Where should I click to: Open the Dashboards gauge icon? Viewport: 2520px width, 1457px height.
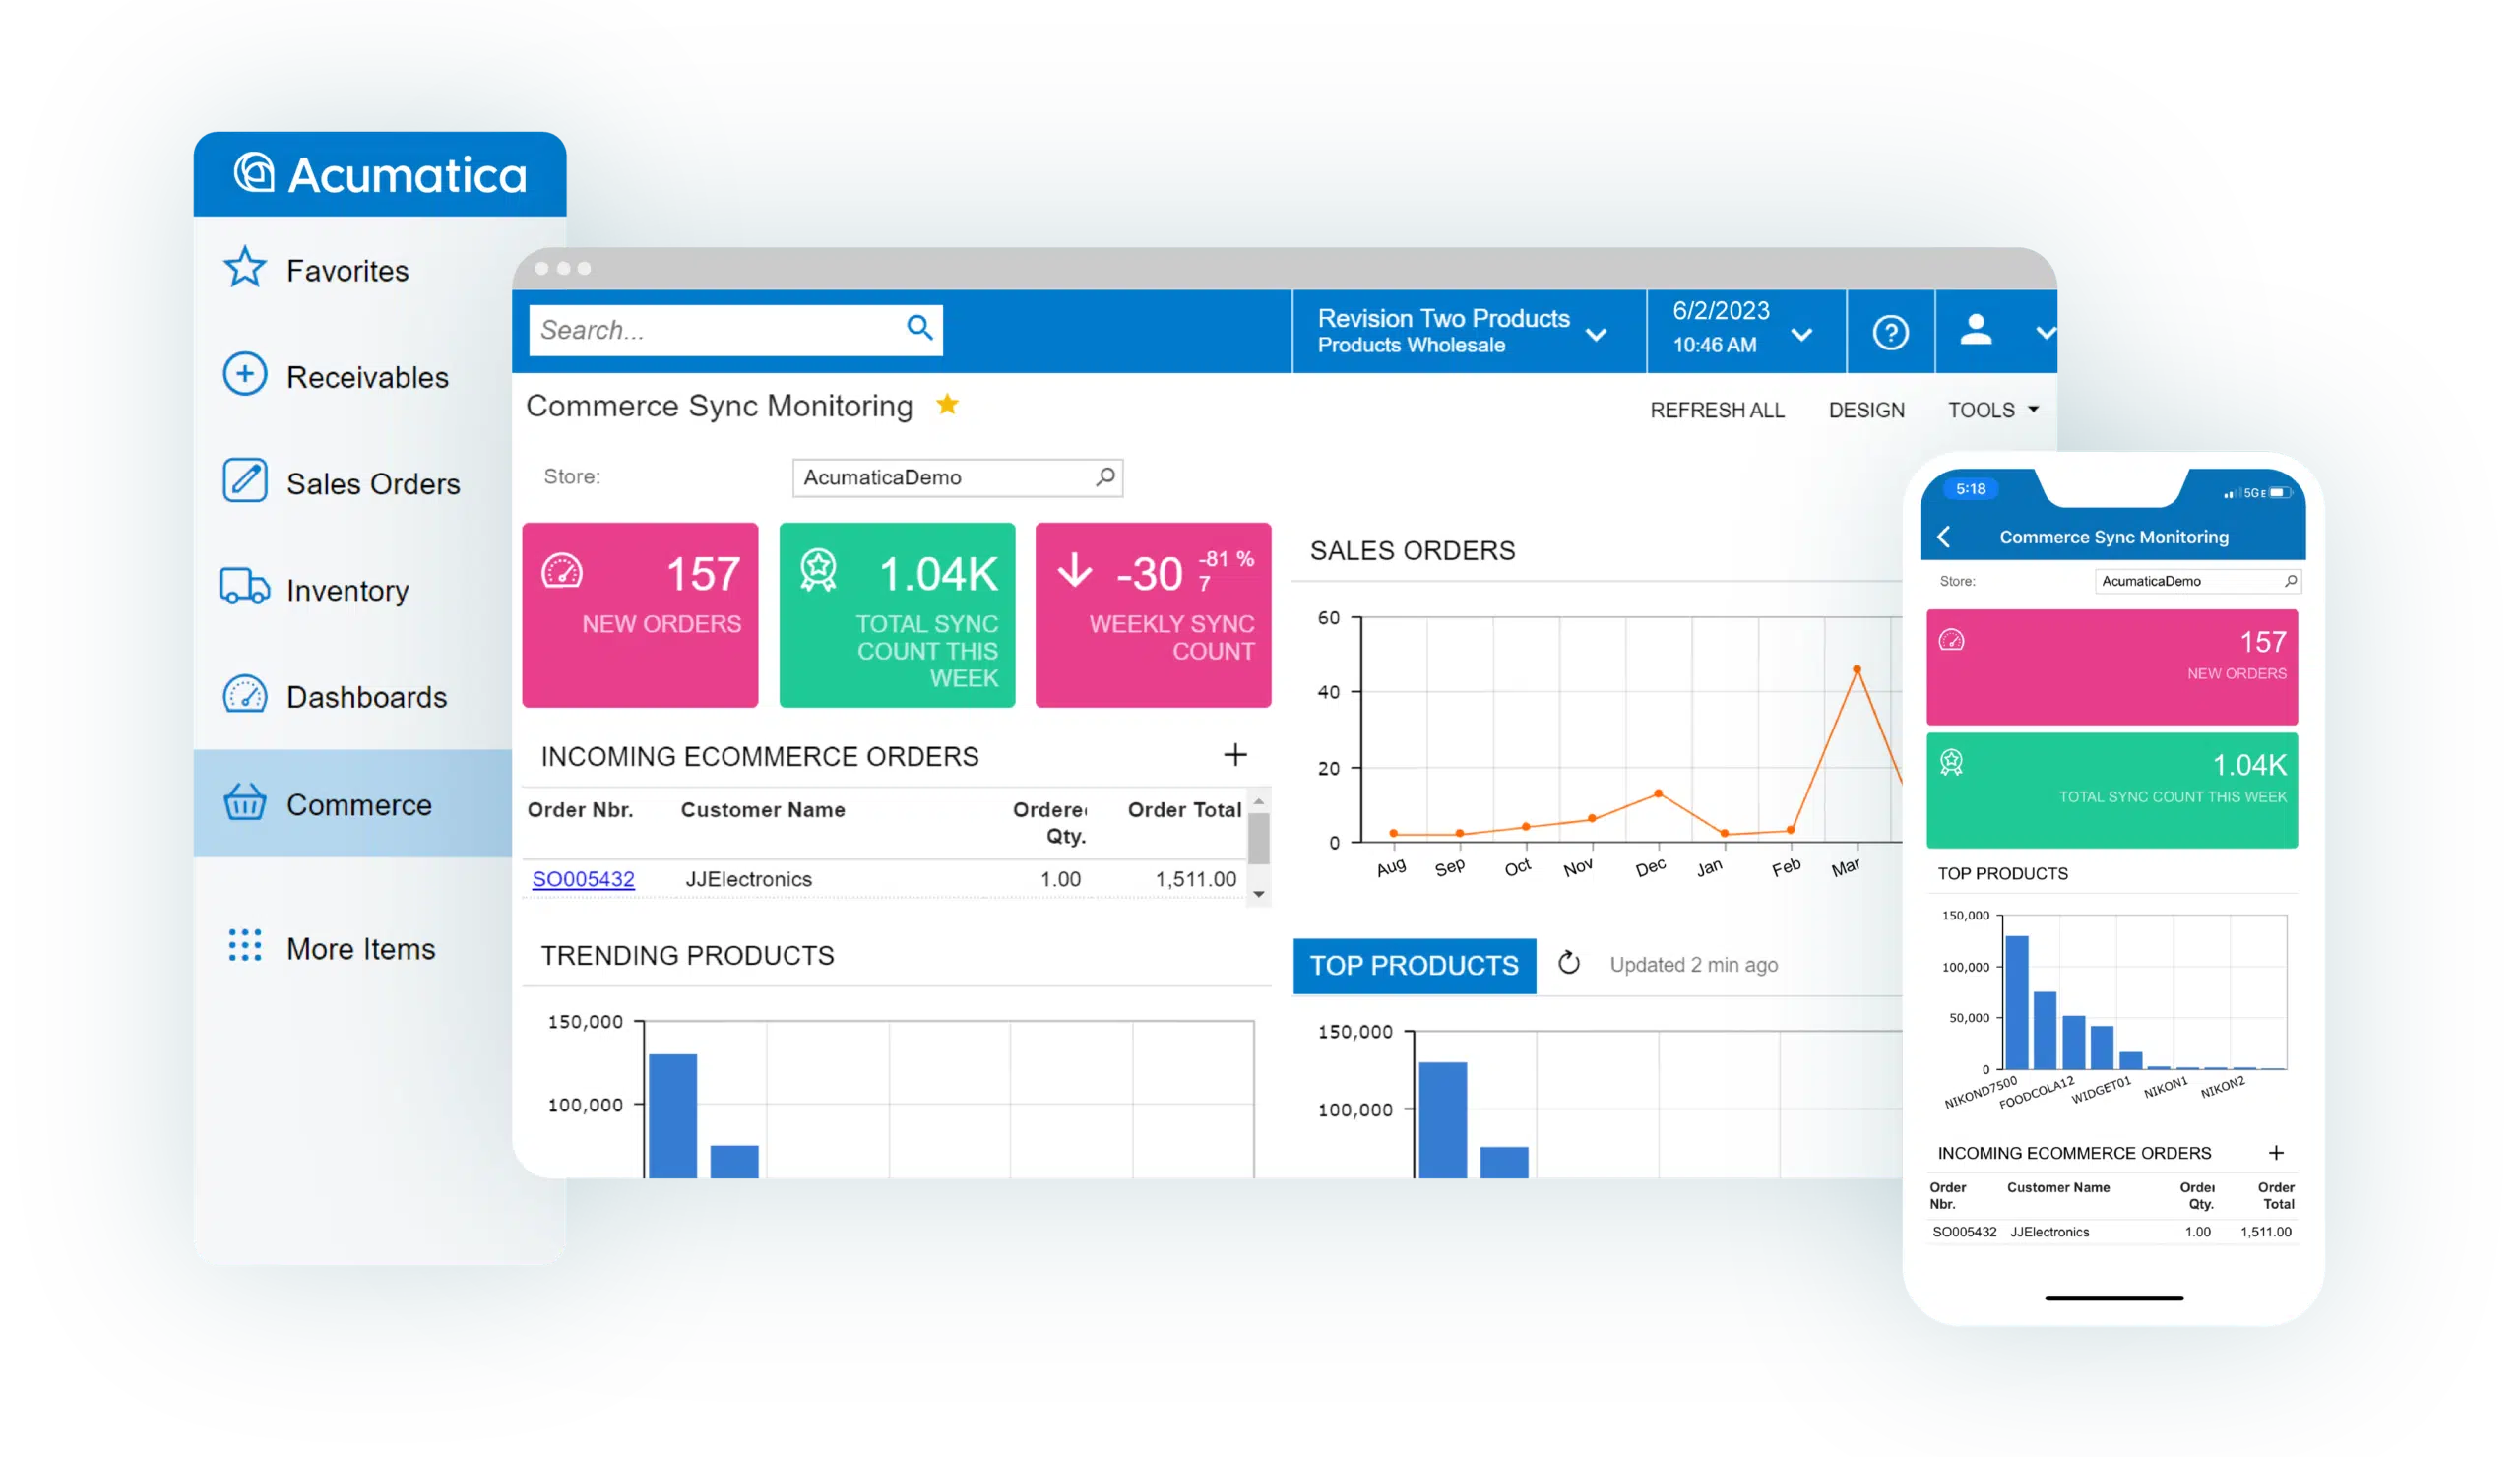[x=245, y=695]
